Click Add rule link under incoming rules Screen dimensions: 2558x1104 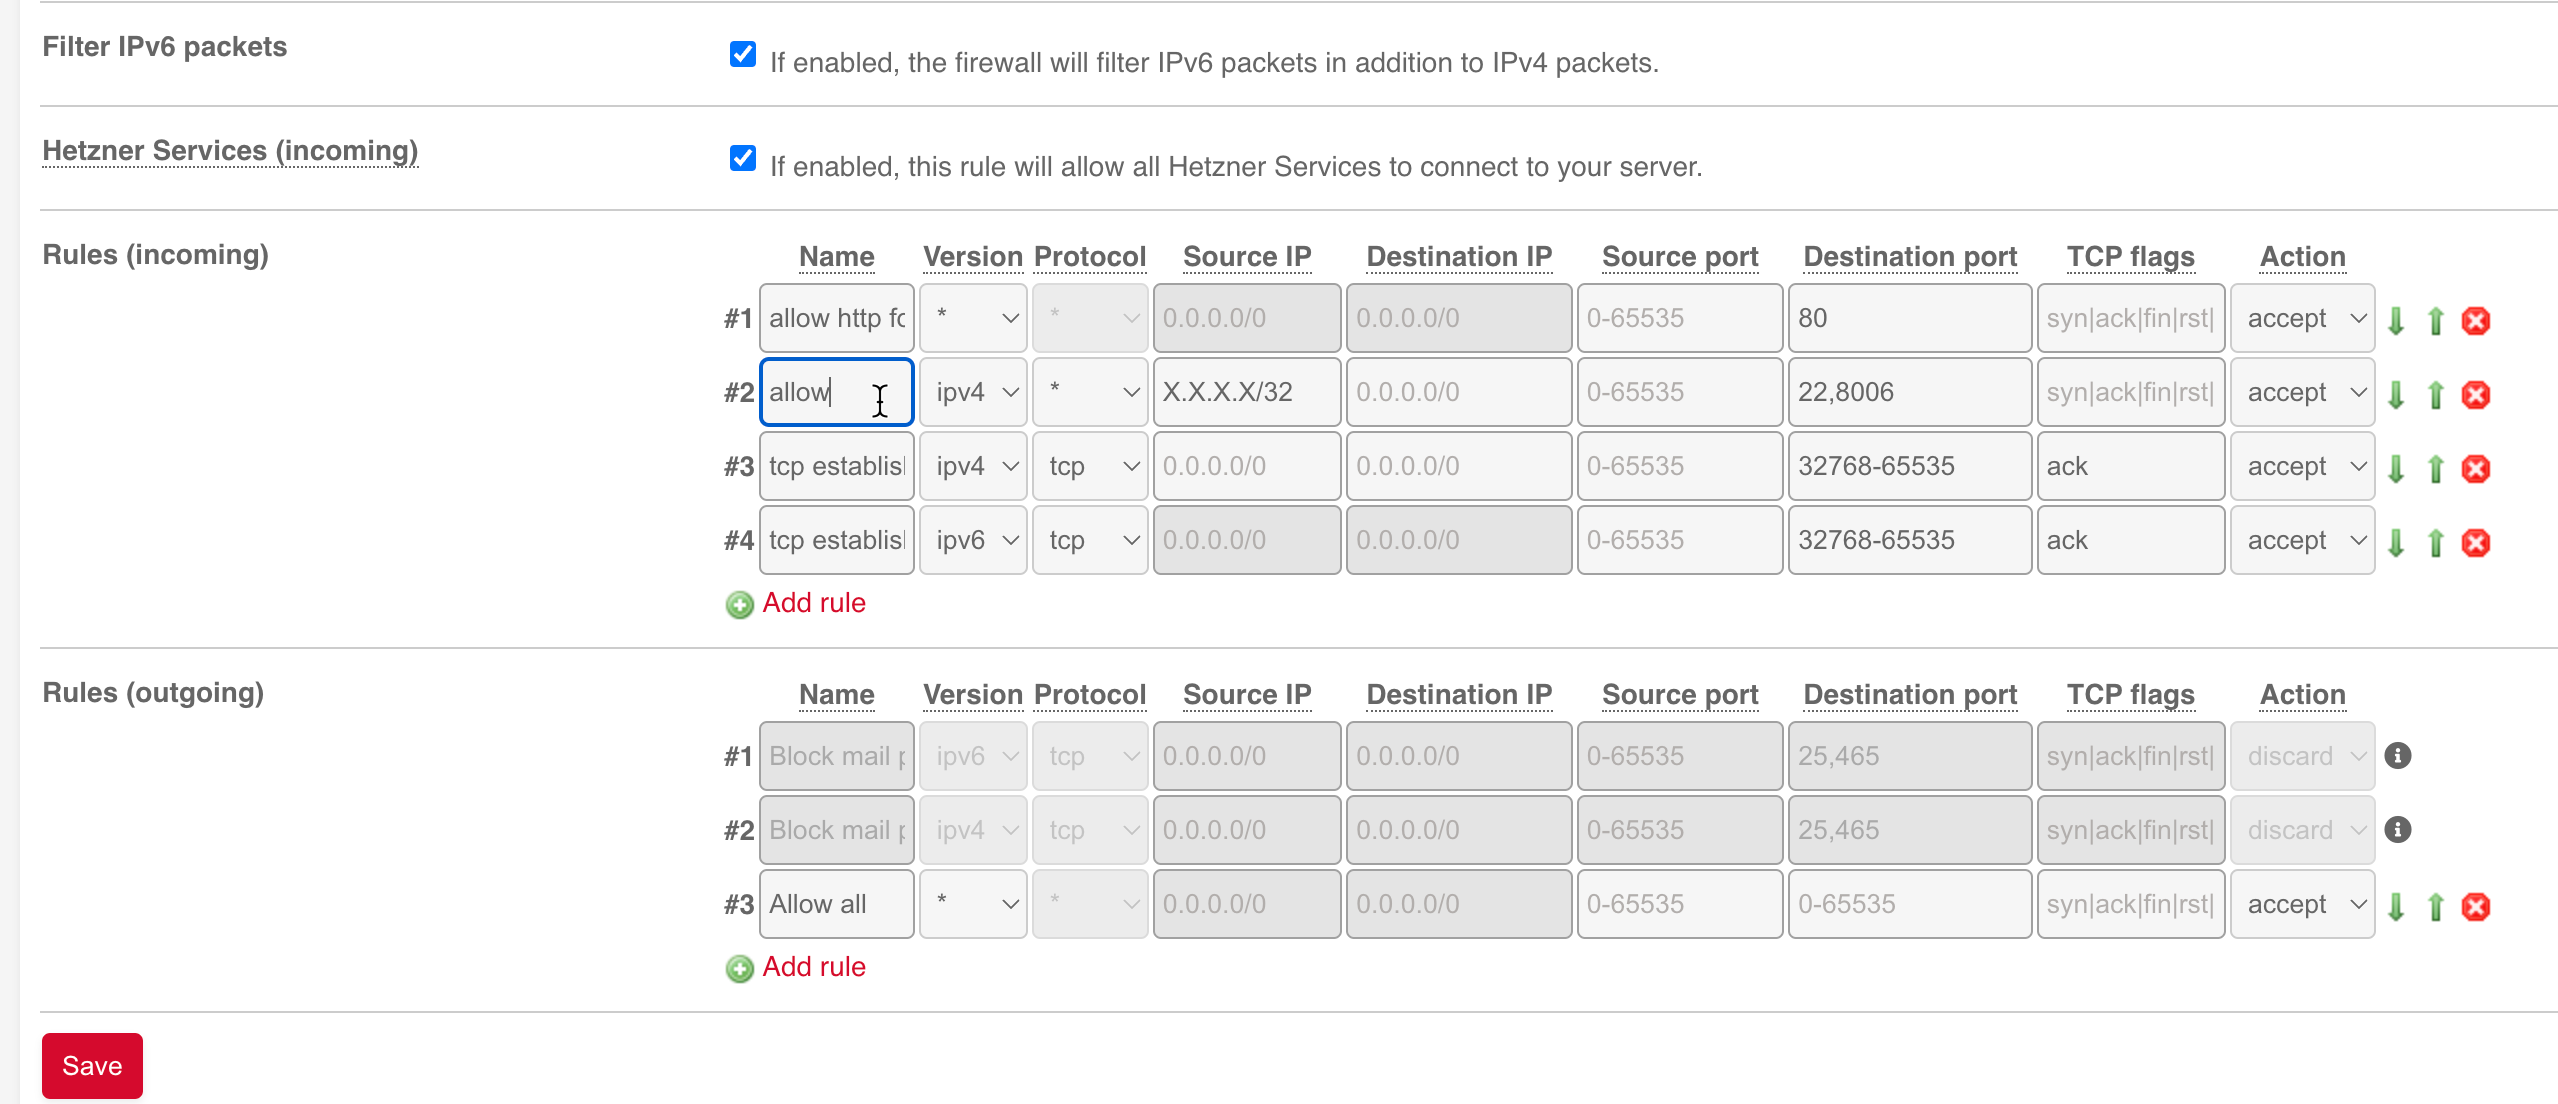tap(814, 603)
